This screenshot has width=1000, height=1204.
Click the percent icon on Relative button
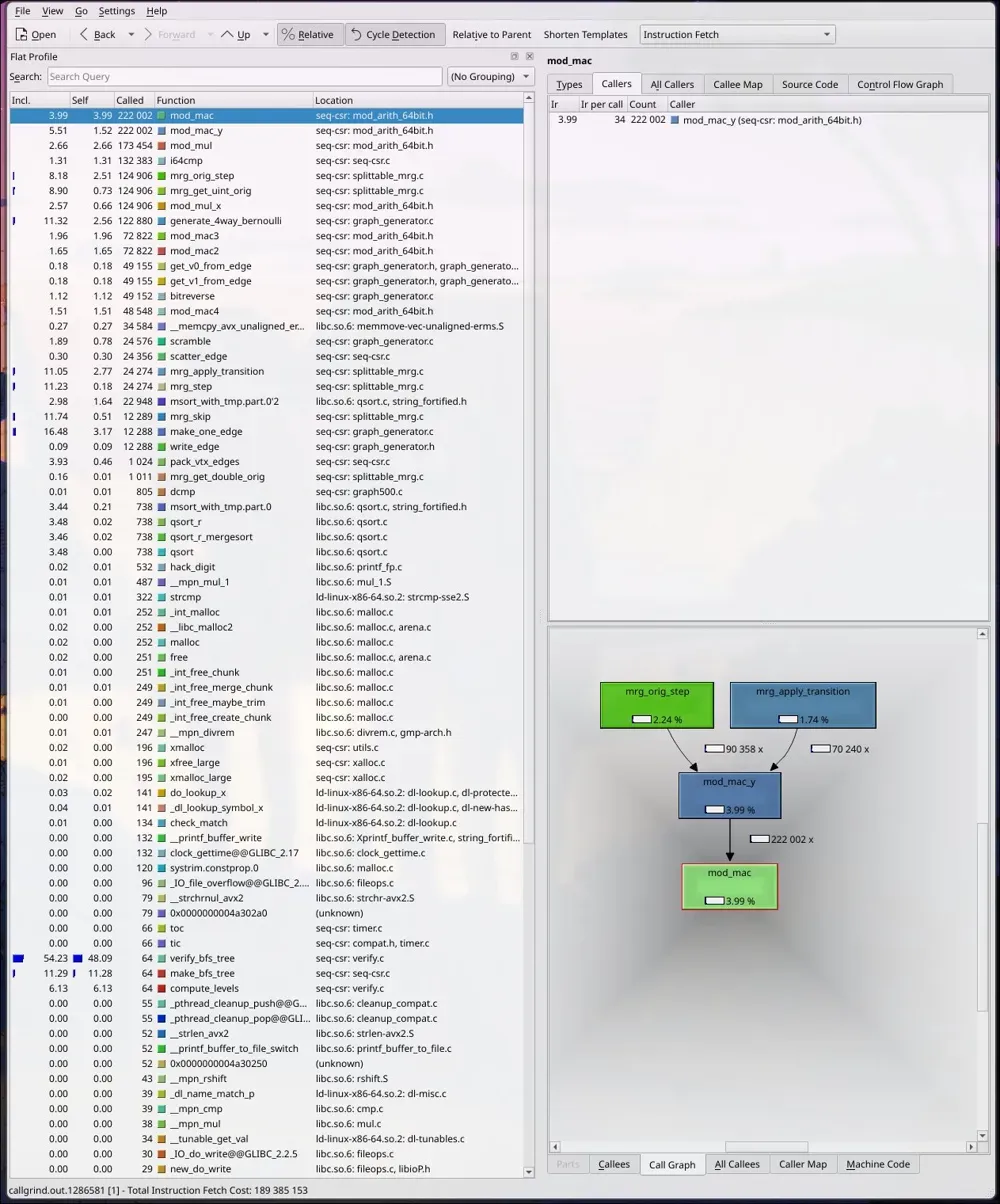[x=288, y=34]
